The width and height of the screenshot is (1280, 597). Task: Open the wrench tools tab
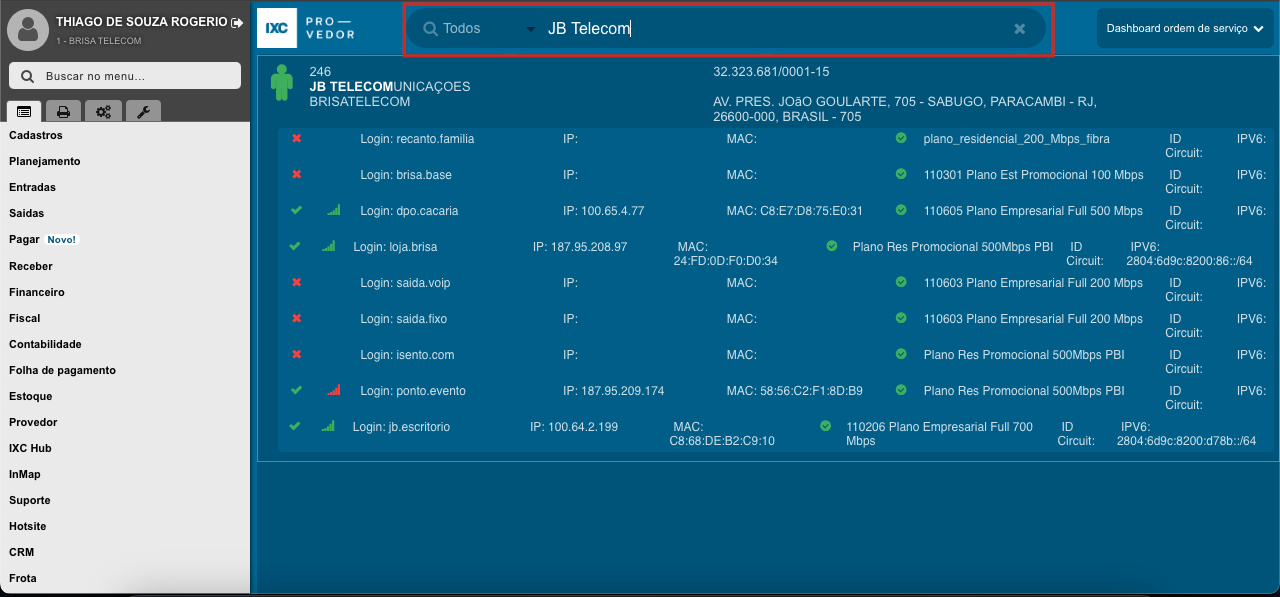[x=143, y=112]
